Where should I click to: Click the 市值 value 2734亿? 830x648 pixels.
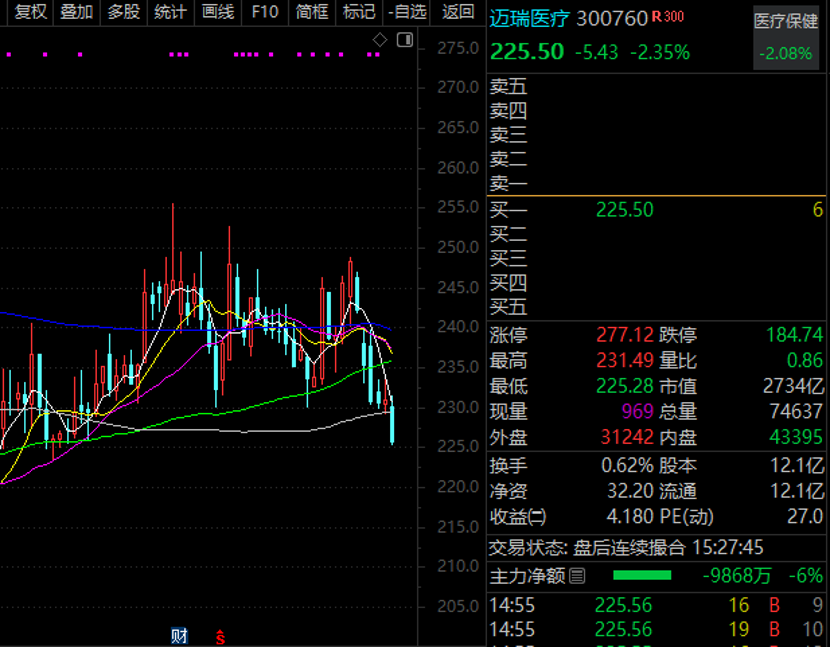793,386
